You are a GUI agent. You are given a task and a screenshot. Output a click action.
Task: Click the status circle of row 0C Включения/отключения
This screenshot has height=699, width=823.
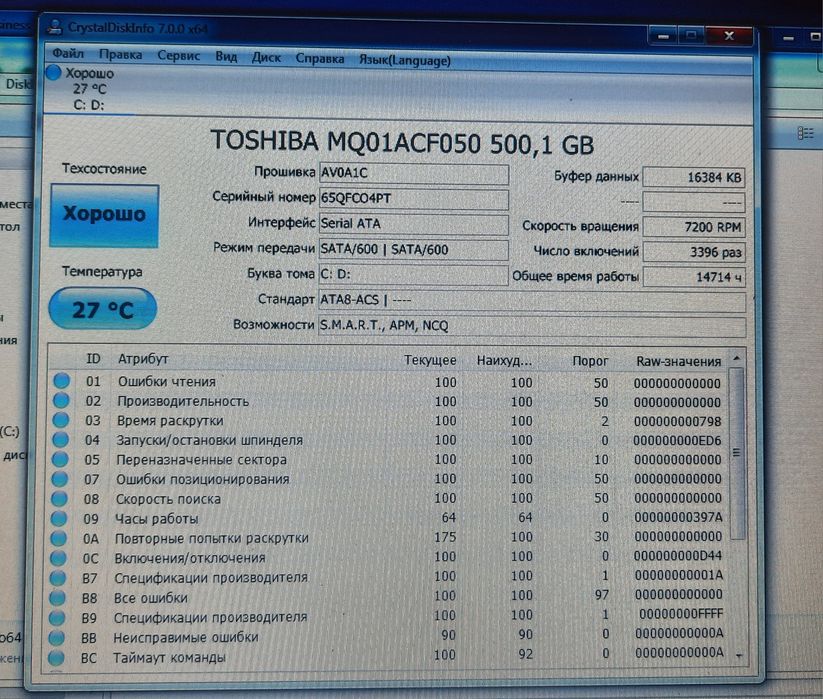(x=58, y=558)
